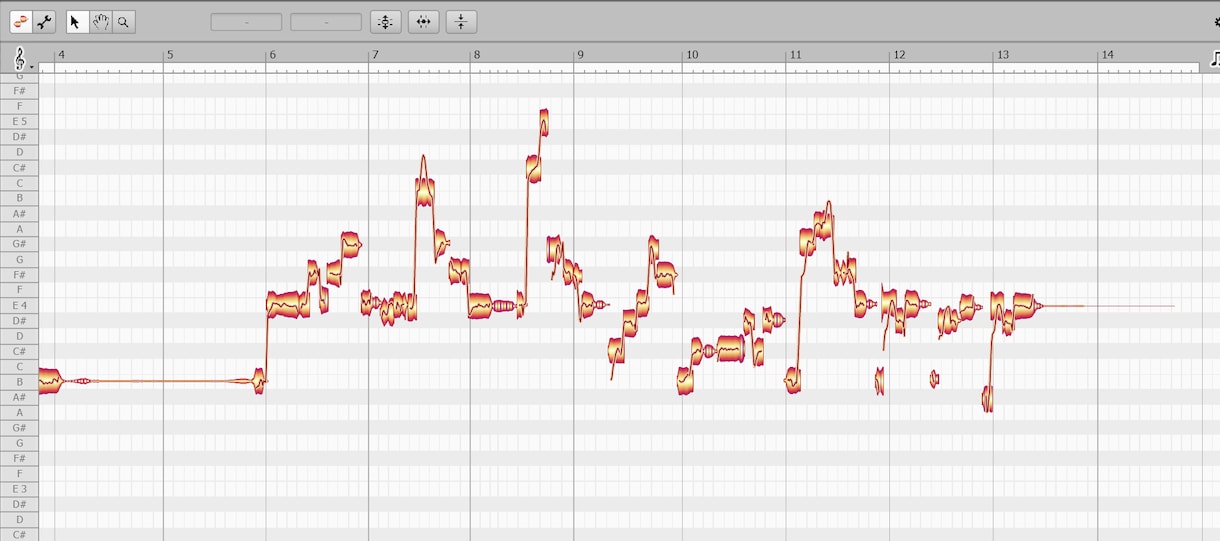Click the E 5 pitch label
1220x541 pixels.
(19, 121)
